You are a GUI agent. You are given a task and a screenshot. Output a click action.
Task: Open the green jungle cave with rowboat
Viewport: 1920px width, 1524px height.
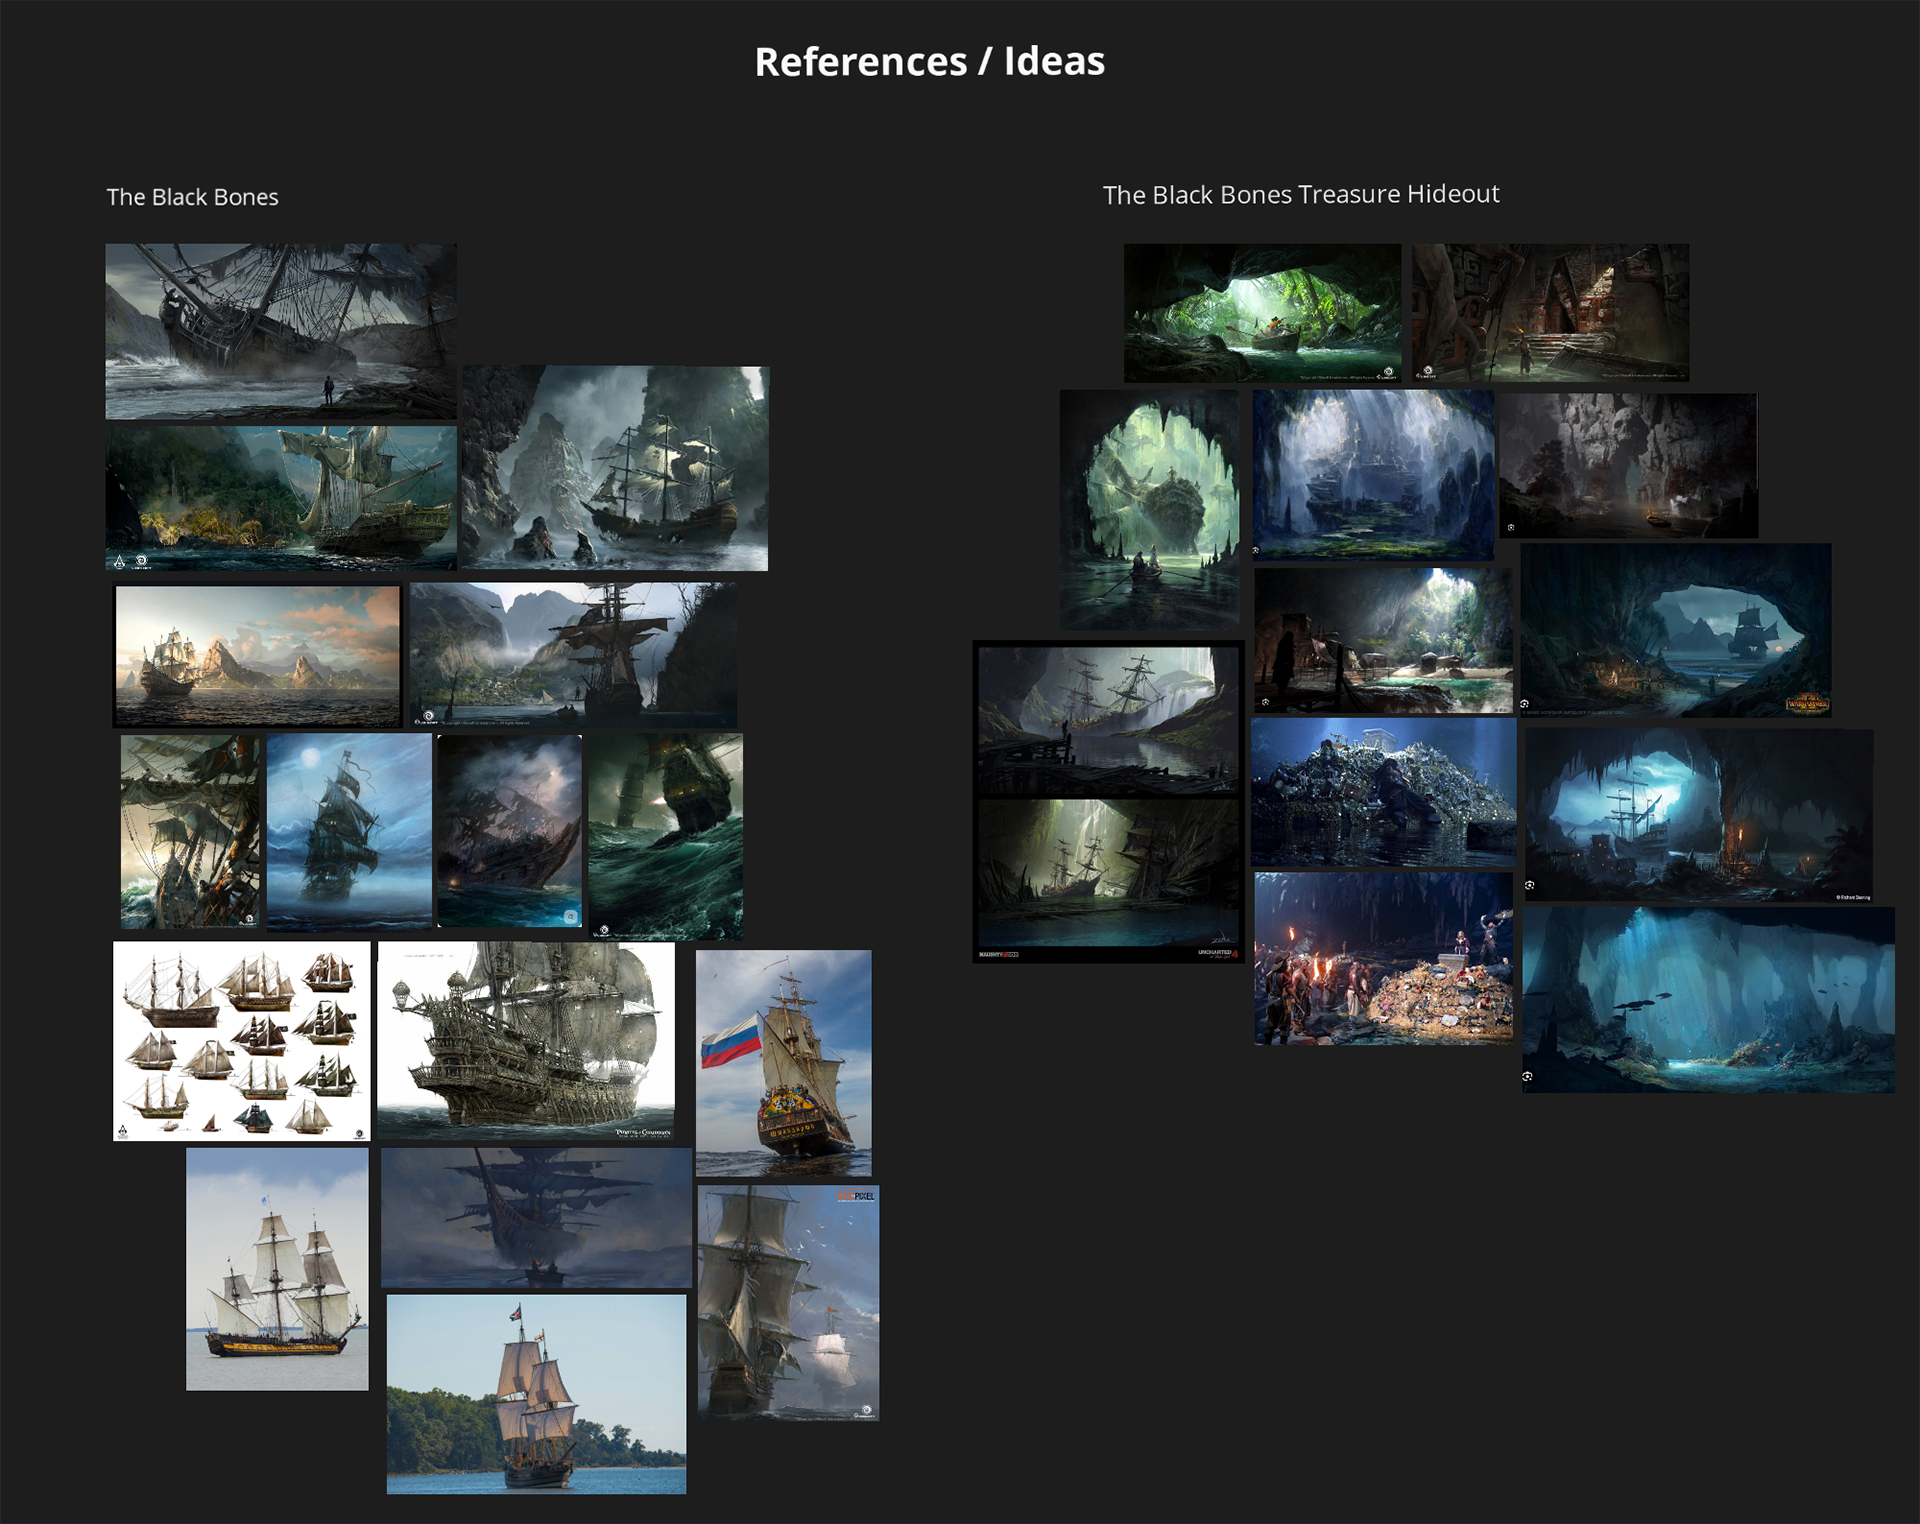(x=1262, y=312)
